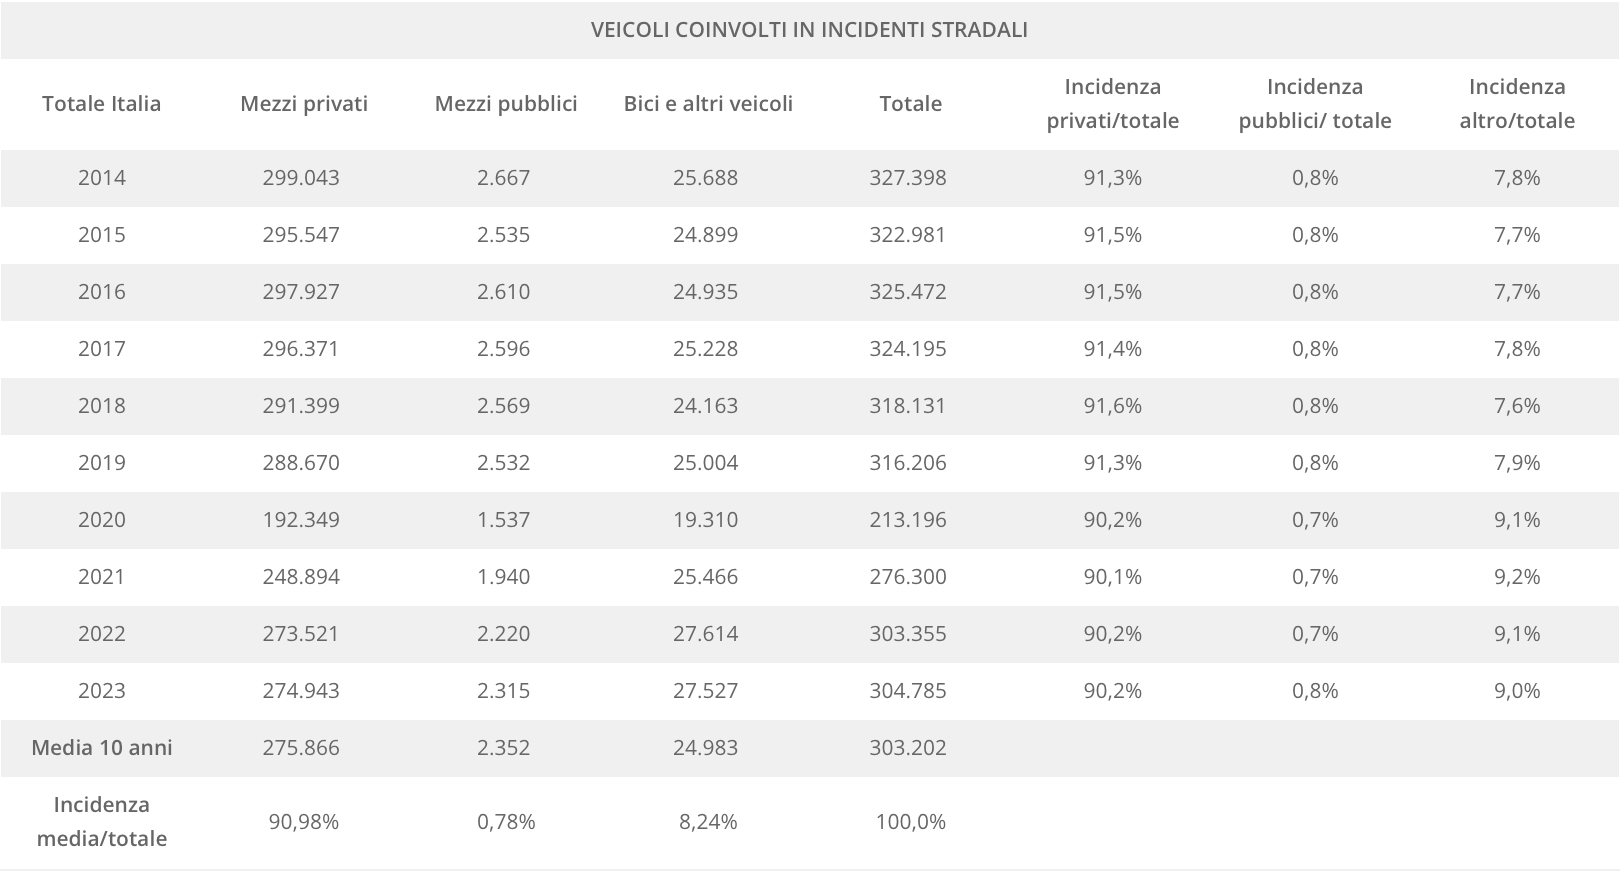Click the "Totale Italia" header cell
This screenshot has height=888, width=1622.
coord(102,104)
